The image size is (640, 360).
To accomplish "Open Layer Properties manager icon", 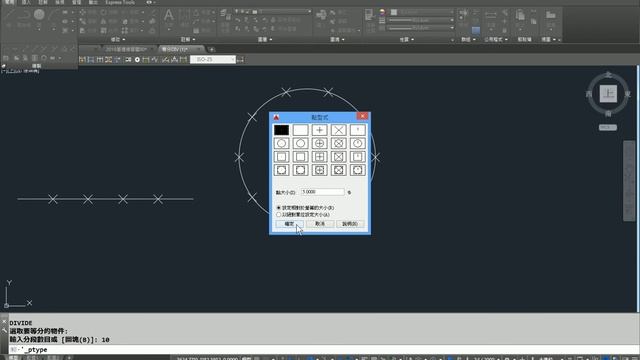I will (x=224, y=14).
